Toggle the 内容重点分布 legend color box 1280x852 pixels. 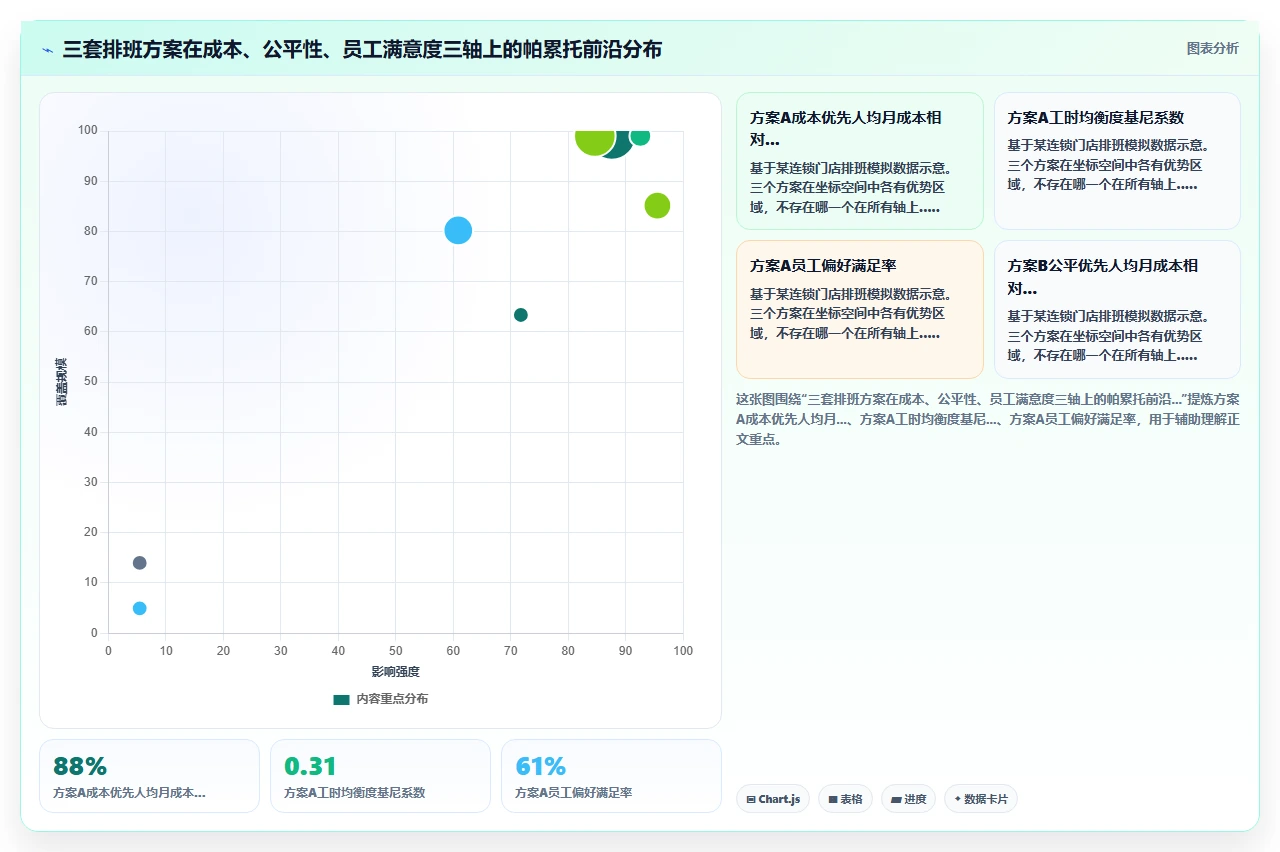pyautogui.click(x=341, y=699)
